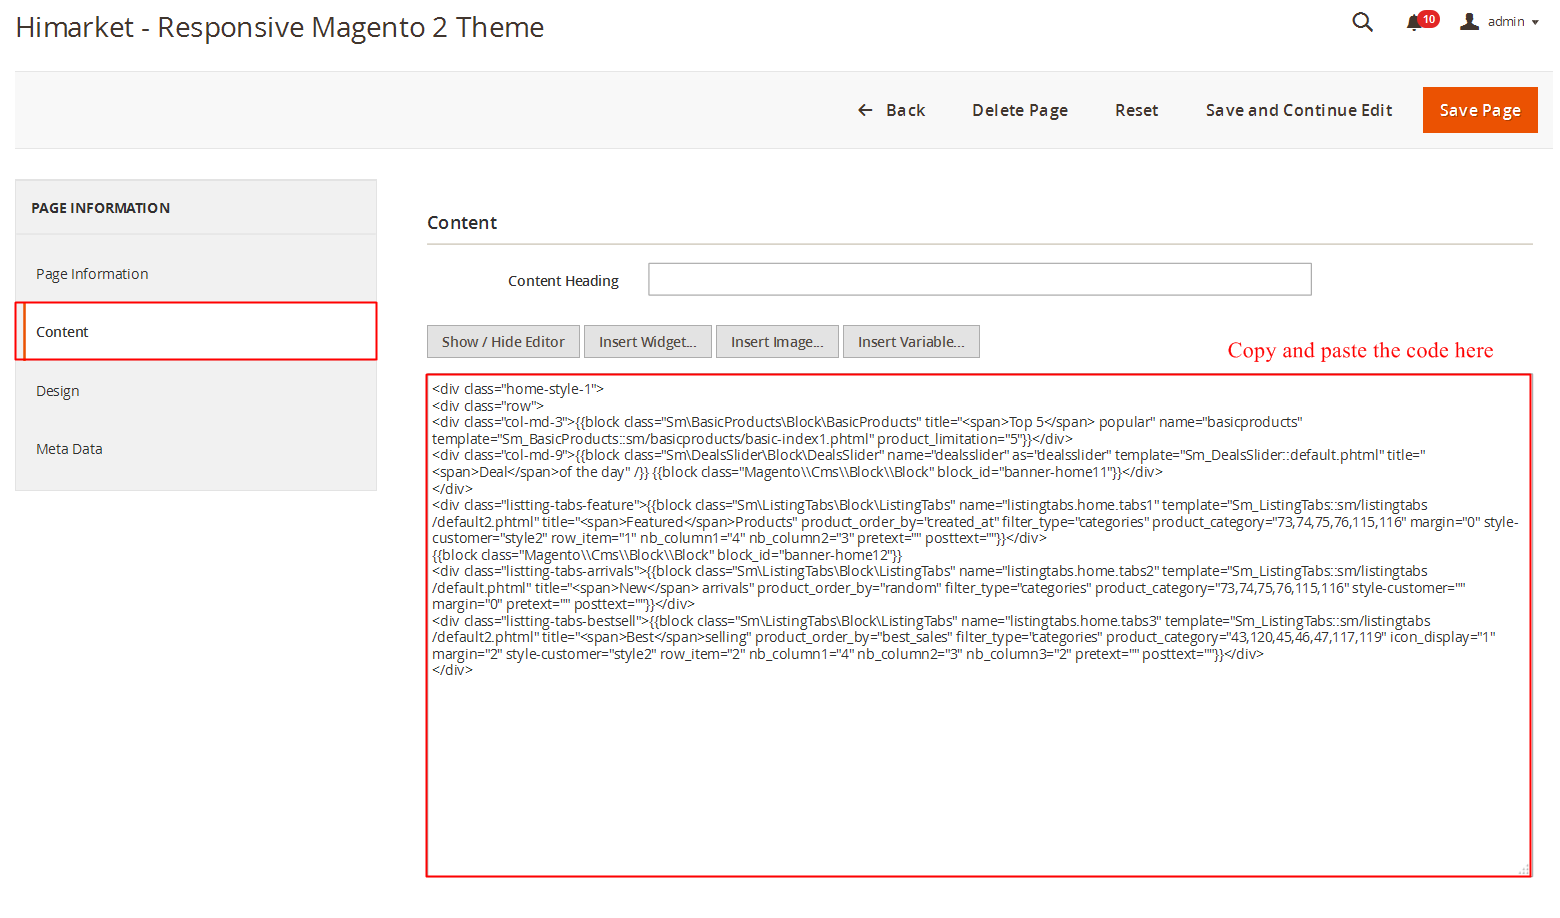Open notifications bell with 10 badge

point(1421,21)
